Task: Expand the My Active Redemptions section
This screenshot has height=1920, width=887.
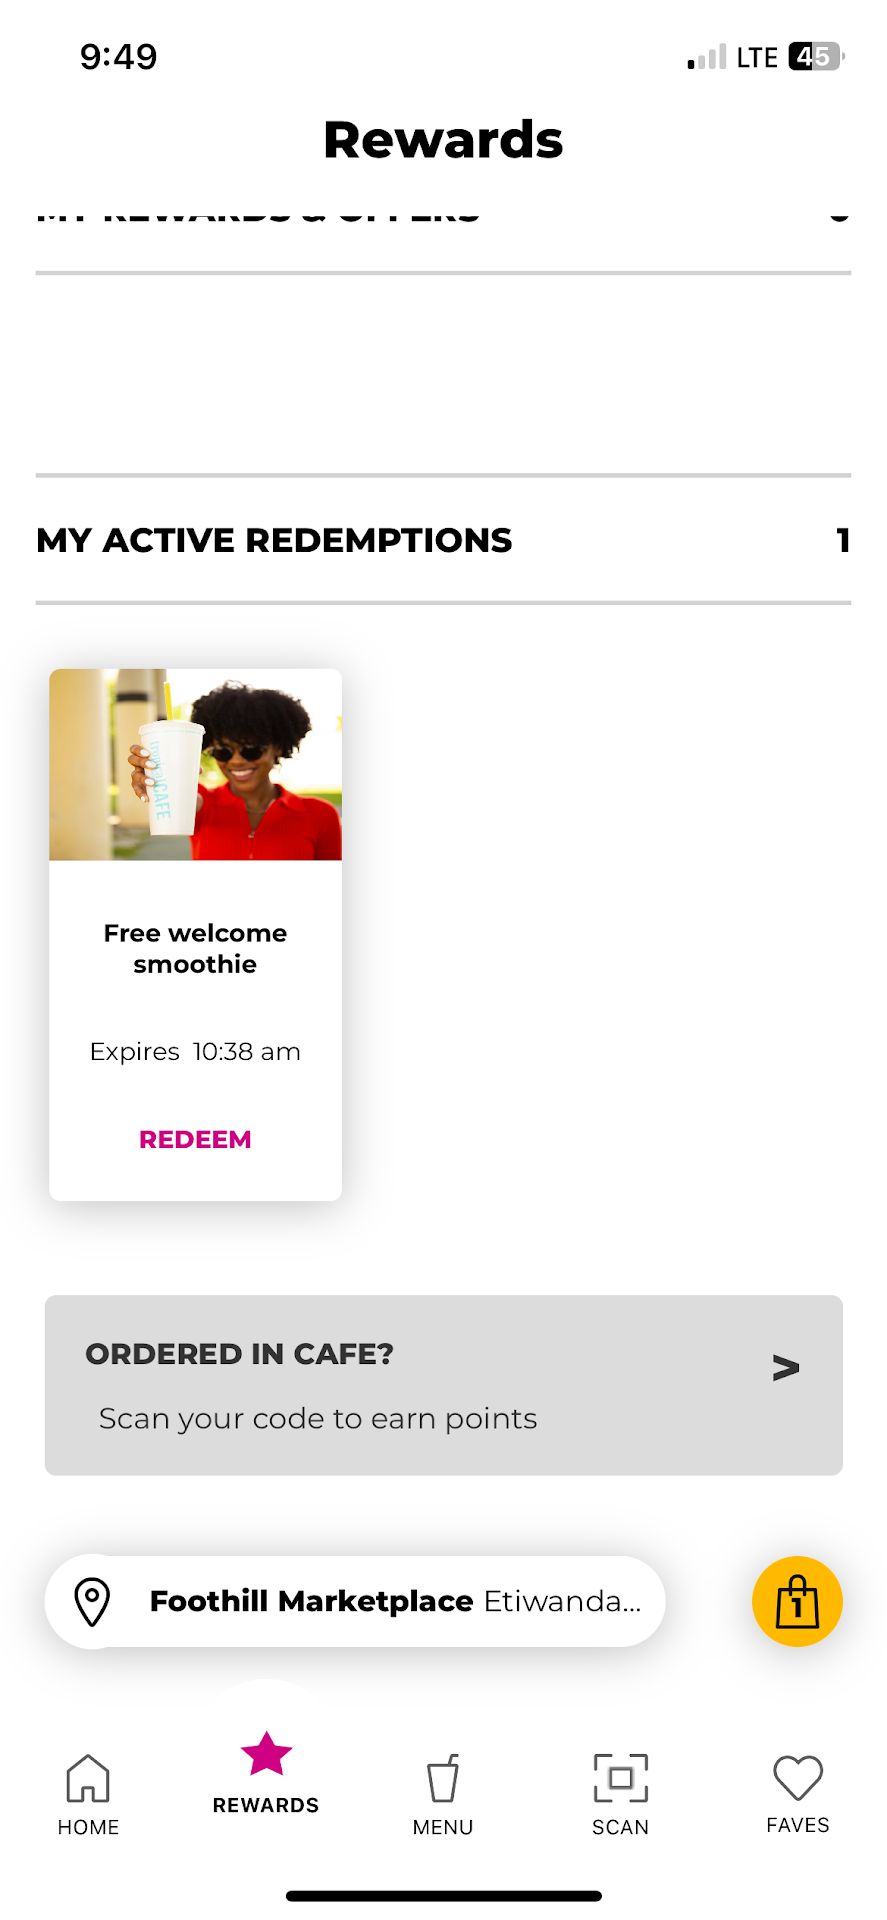Action: tap(274, 540)
